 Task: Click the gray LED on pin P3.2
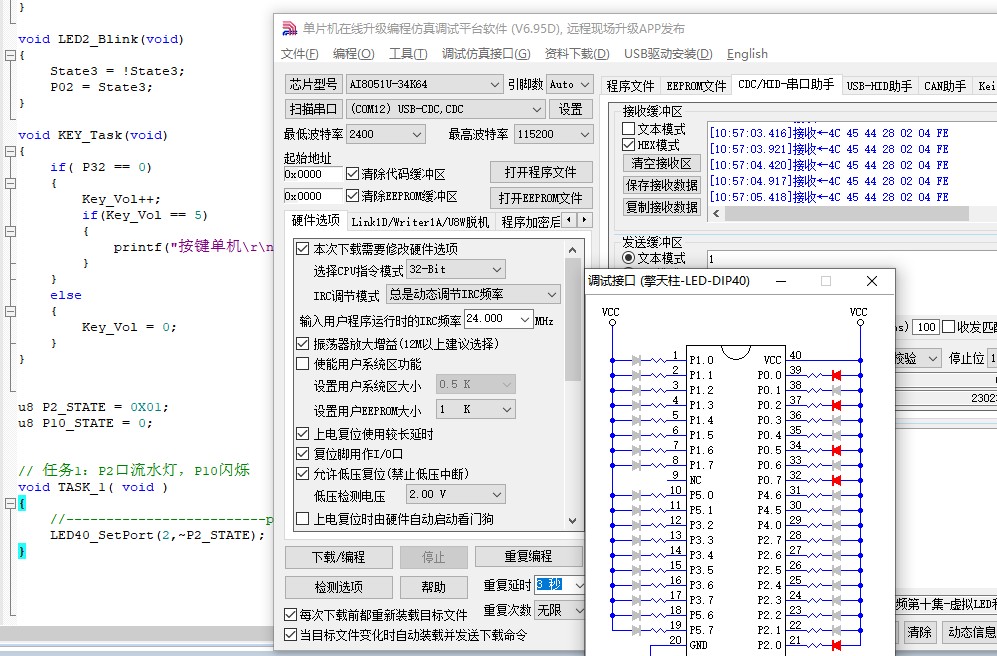[636, 526]
